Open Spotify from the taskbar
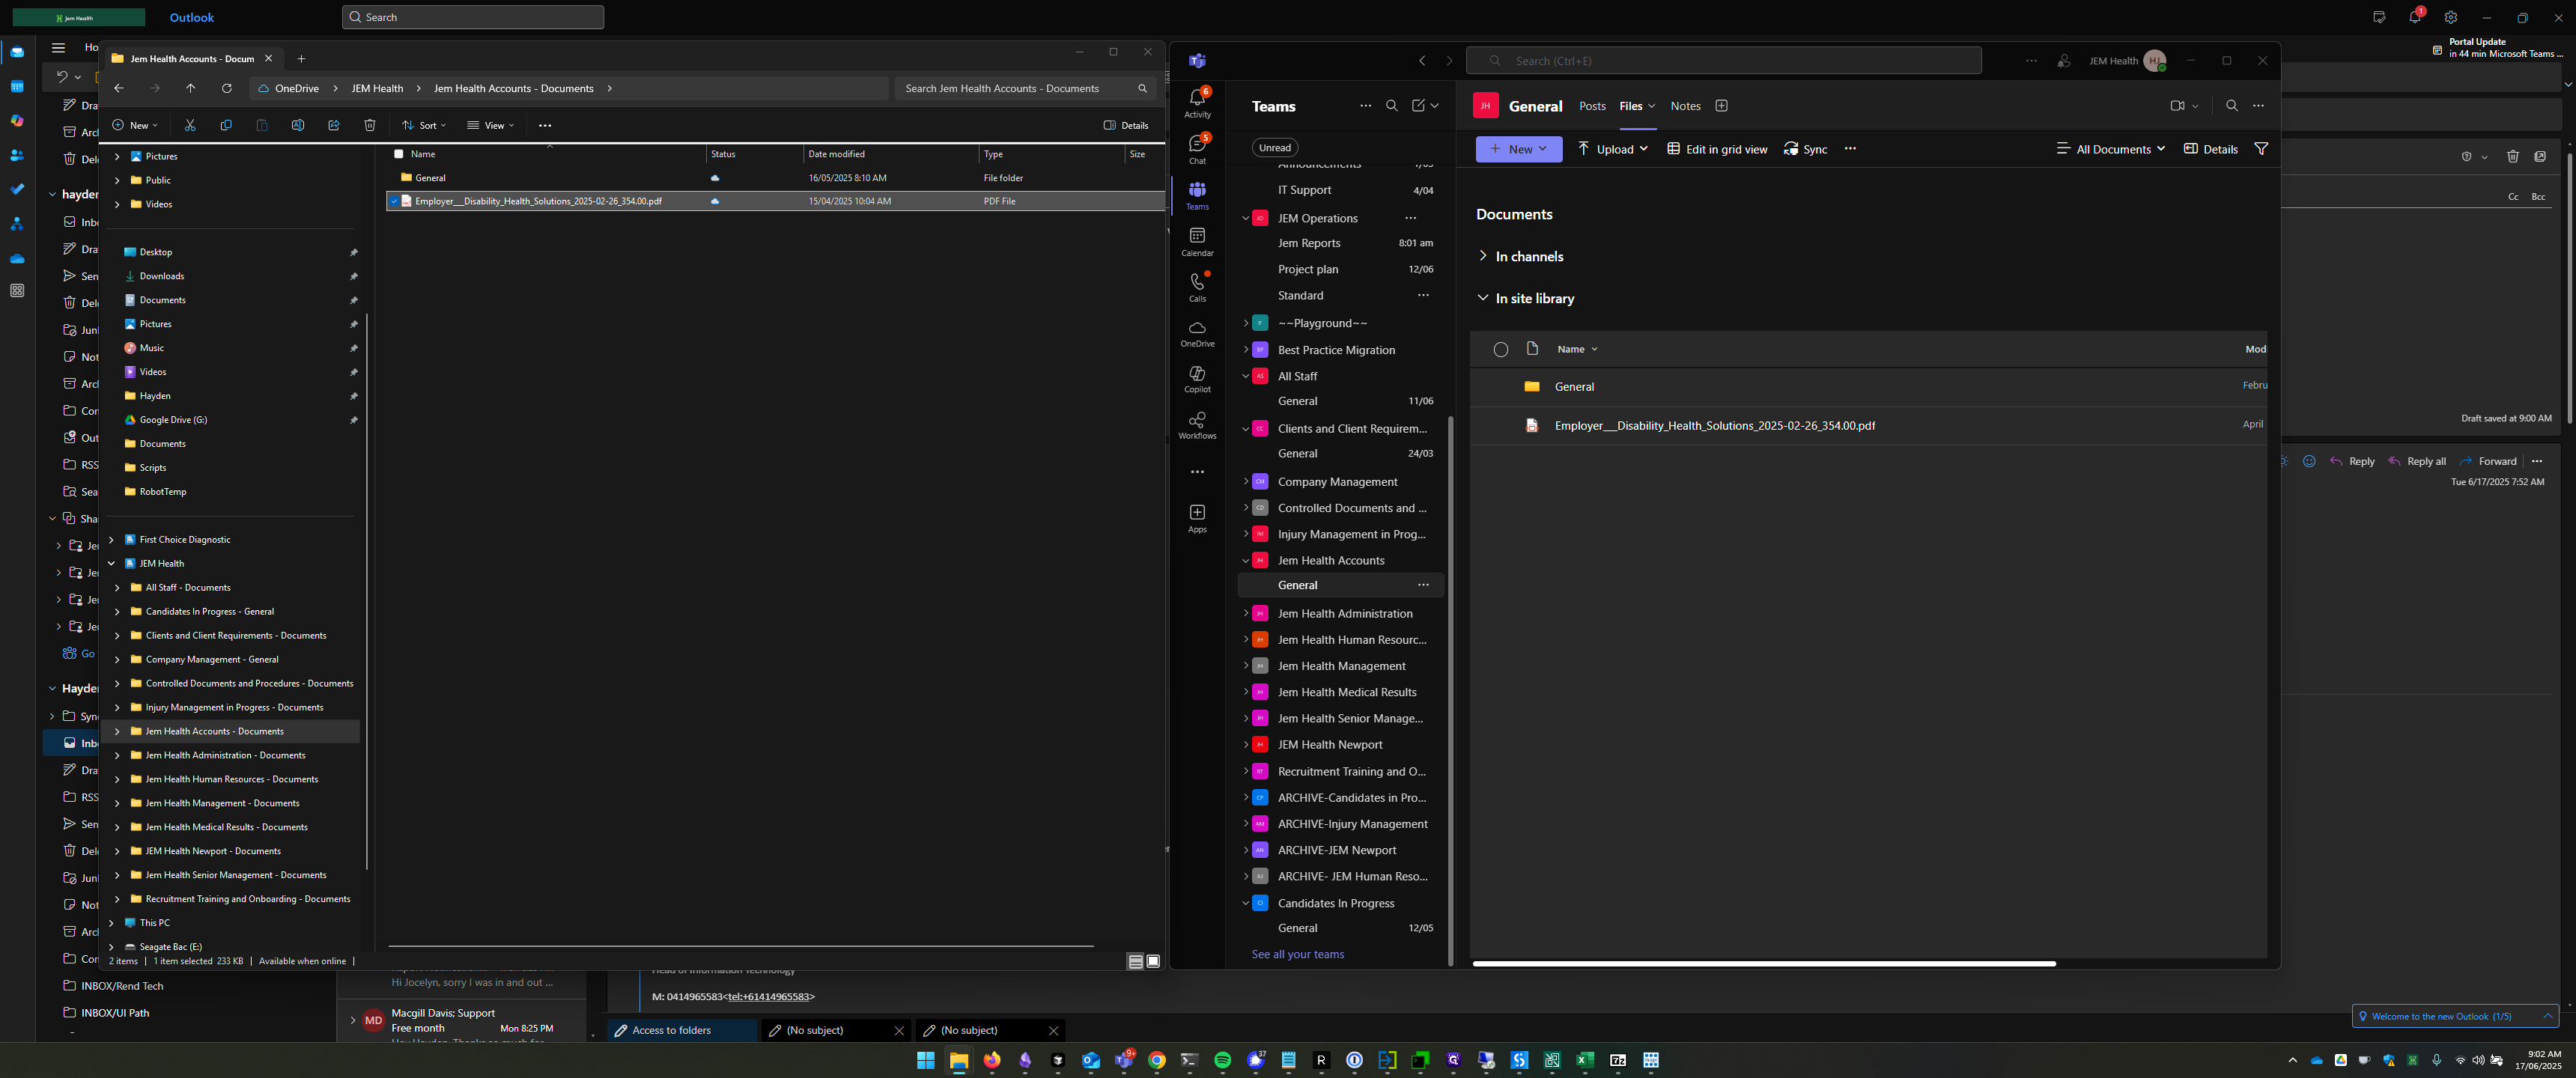2576x1078 pixels. tap(1222, 1061)
